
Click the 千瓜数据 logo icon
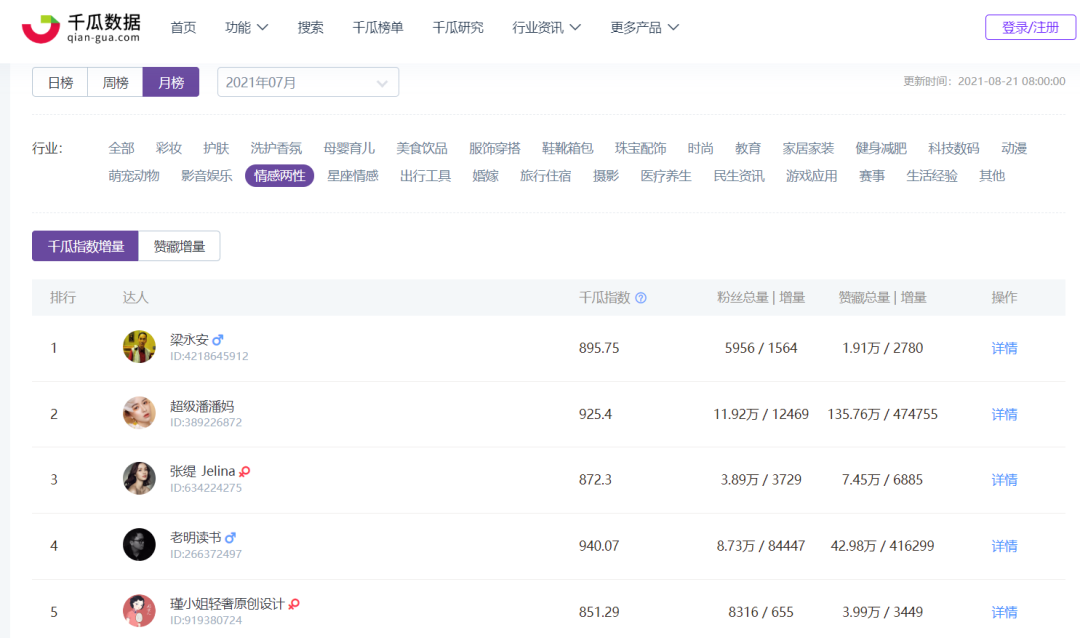[x=41, y=28]
